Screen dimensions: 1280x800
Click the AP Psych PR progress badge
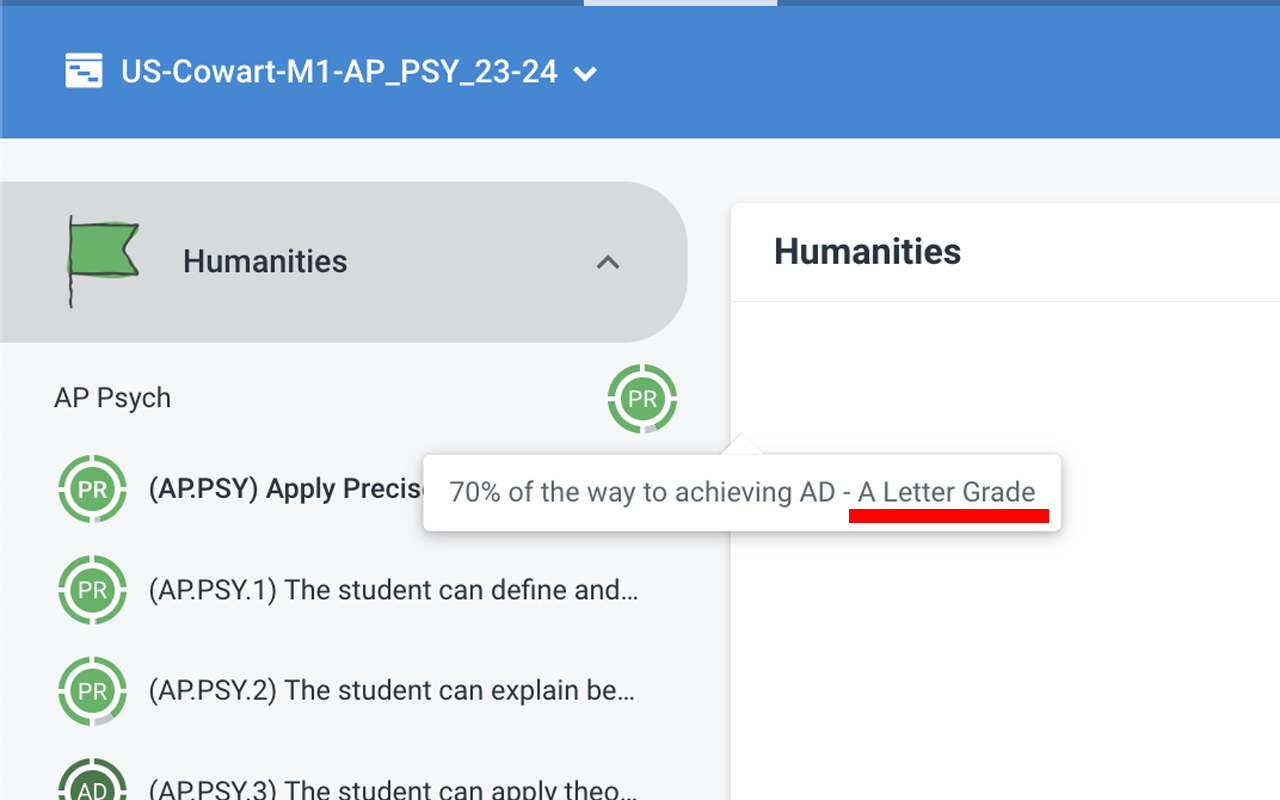642,399
